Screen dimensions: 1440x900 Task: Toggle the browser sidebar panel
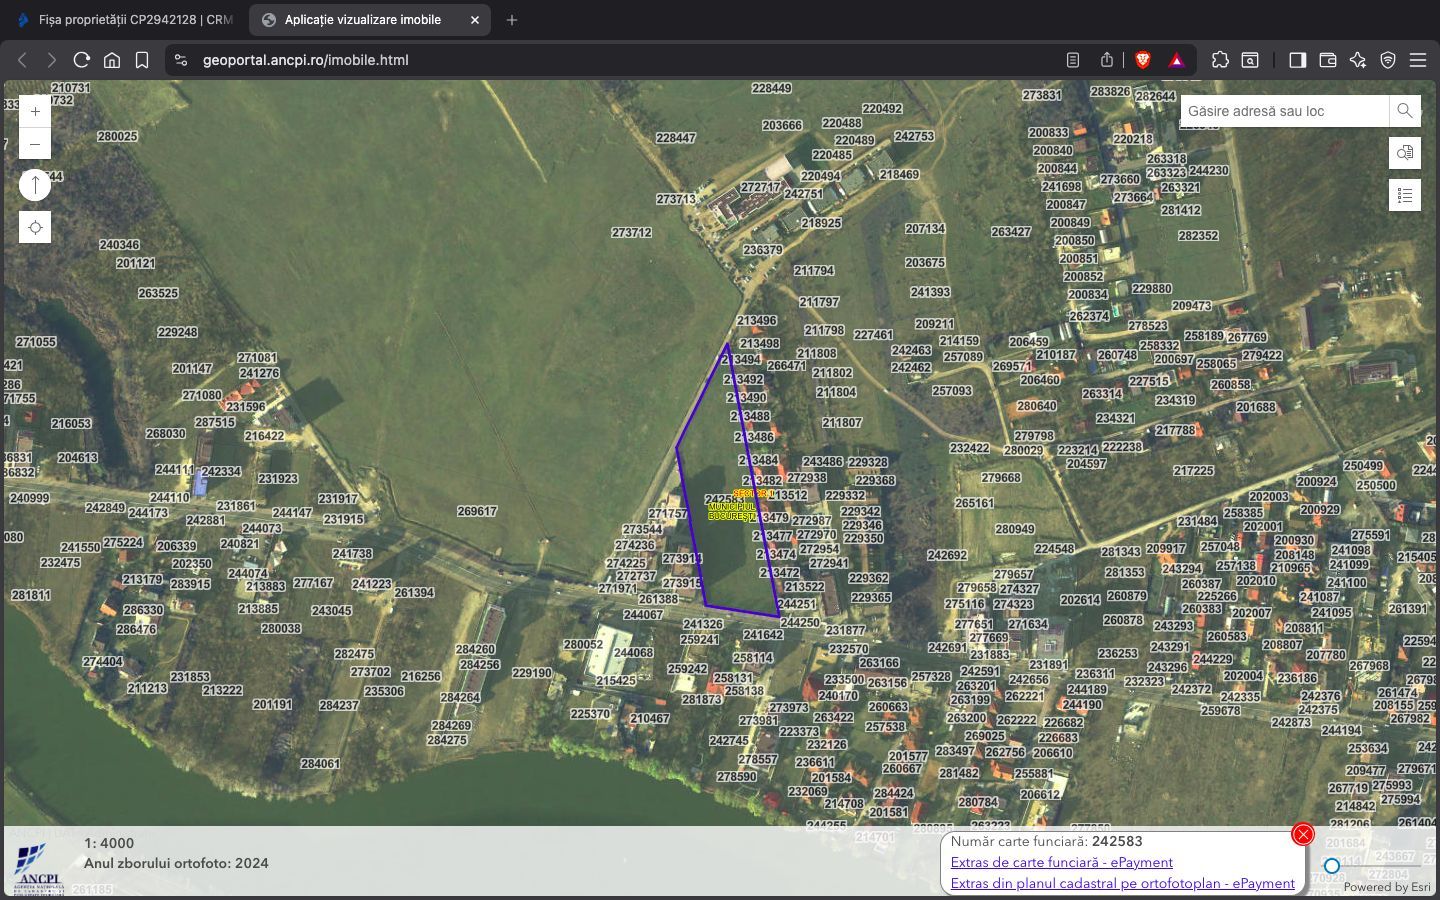[1297, 60]
